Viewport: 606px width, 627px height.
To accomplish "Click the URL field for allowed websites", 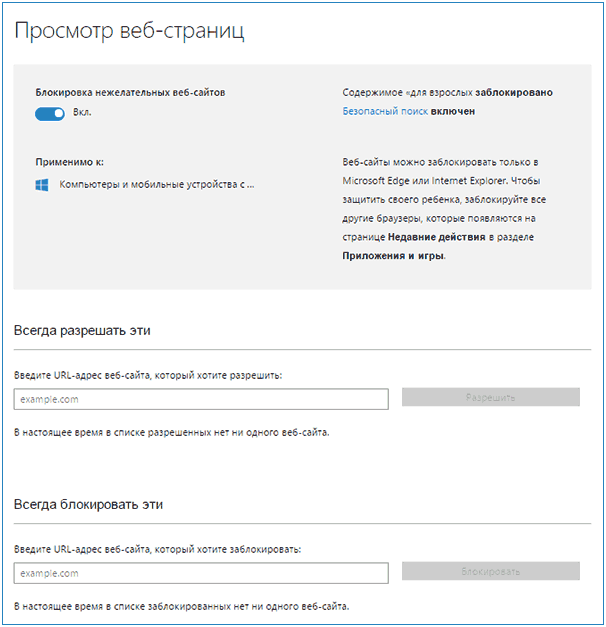I will (x=201, y=399).
